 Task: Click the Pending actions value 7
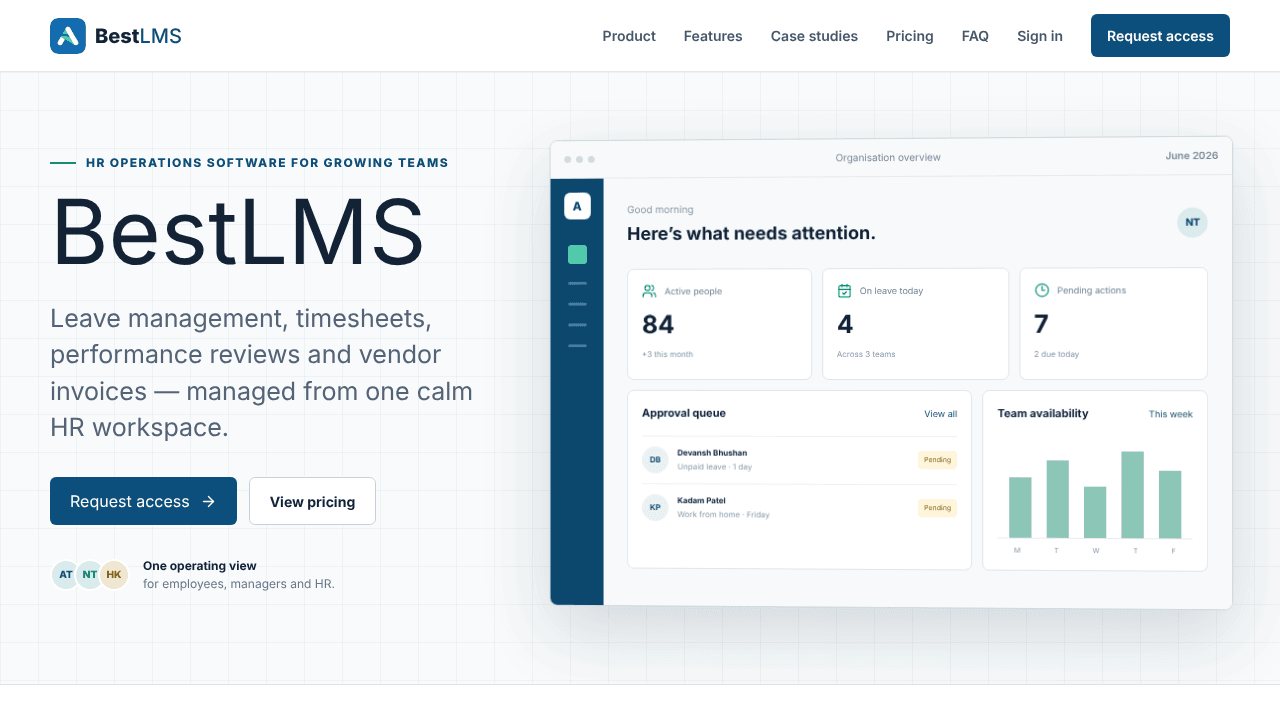[1041, 324]
